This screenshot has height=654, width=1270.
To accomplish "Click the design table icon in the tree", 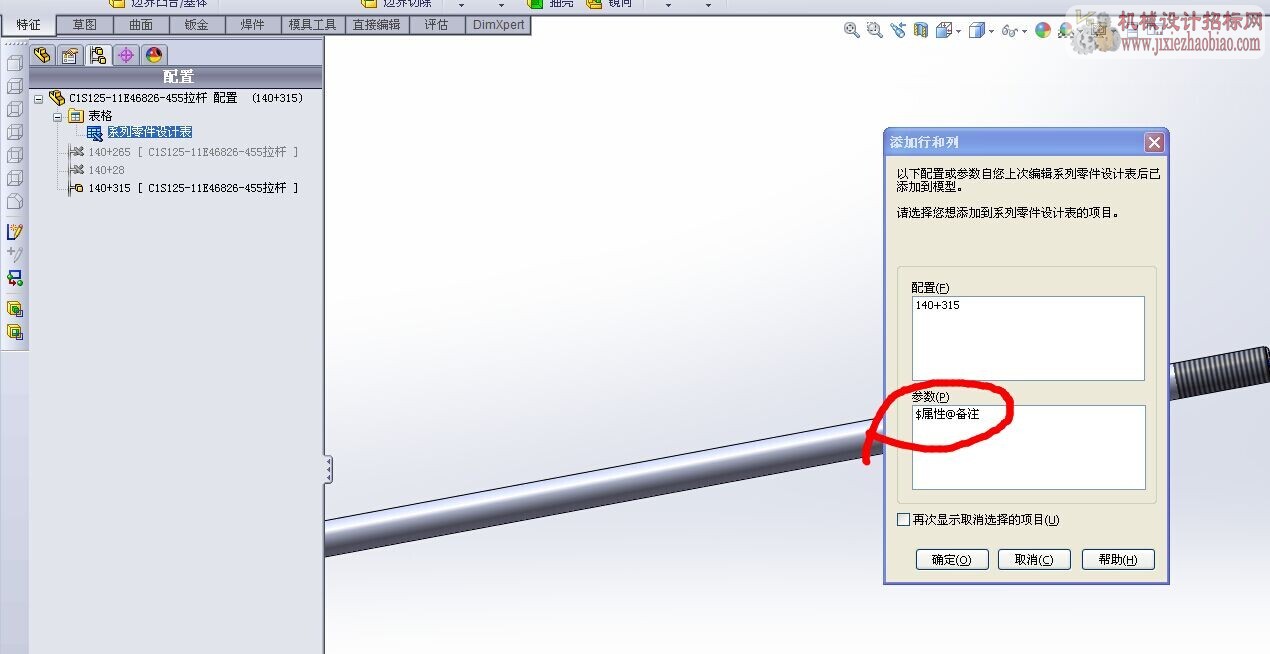I will [x=95, y=133].
